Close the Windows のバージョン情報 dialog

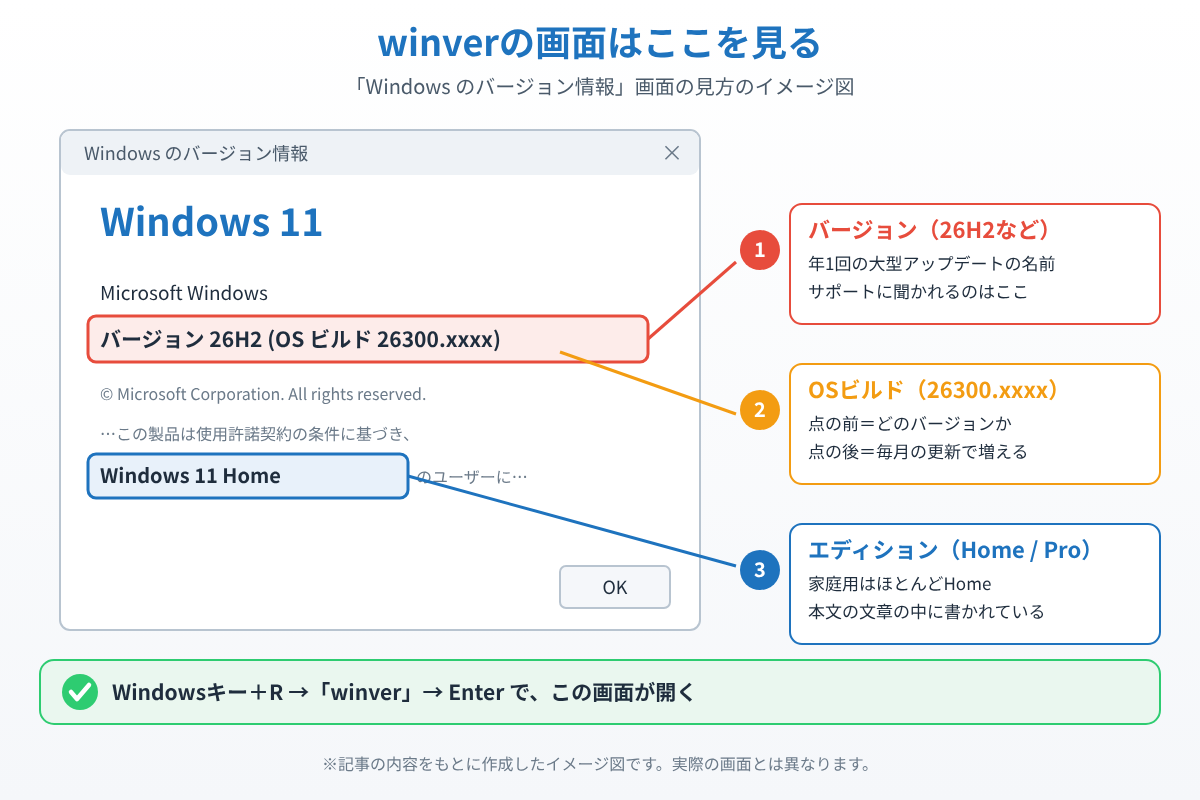tap(672, 153)
